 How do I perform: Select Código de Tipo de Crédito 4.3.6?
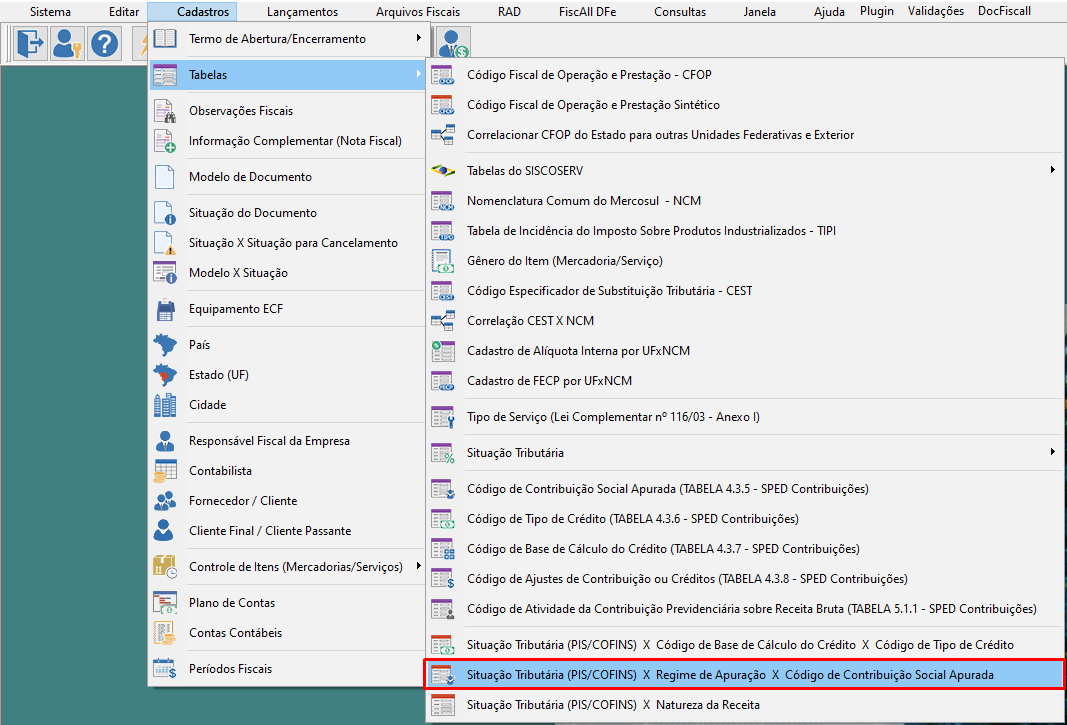[x=744, y=519]
